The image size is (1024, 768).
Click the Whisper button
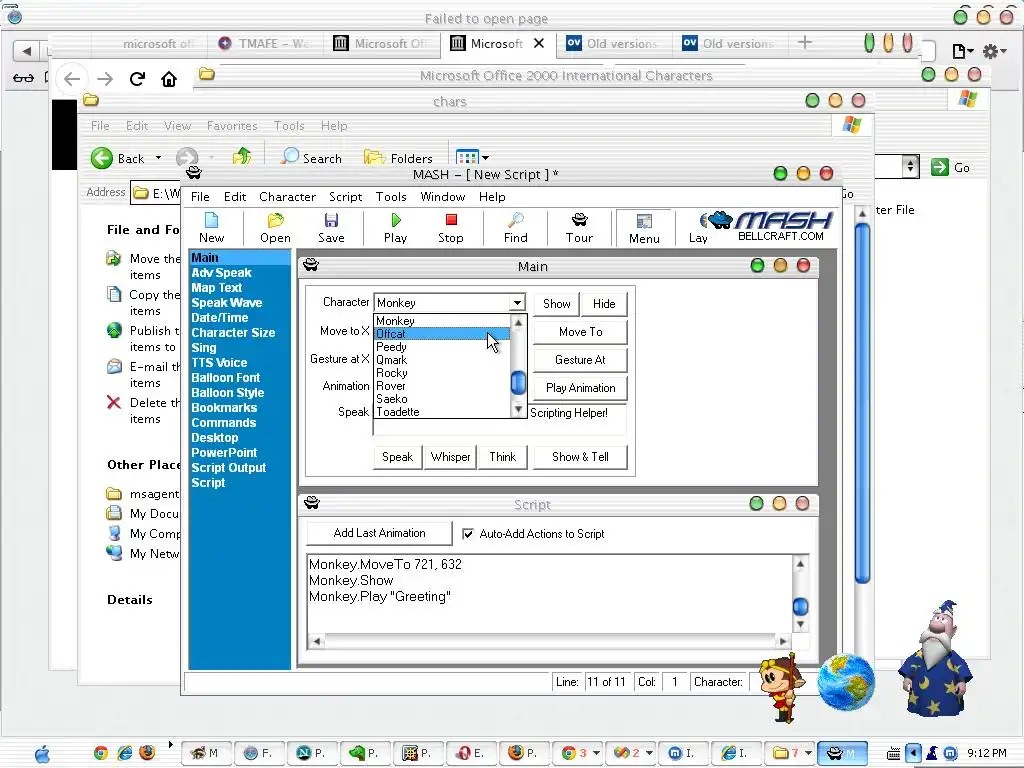(x=450, y=457)
